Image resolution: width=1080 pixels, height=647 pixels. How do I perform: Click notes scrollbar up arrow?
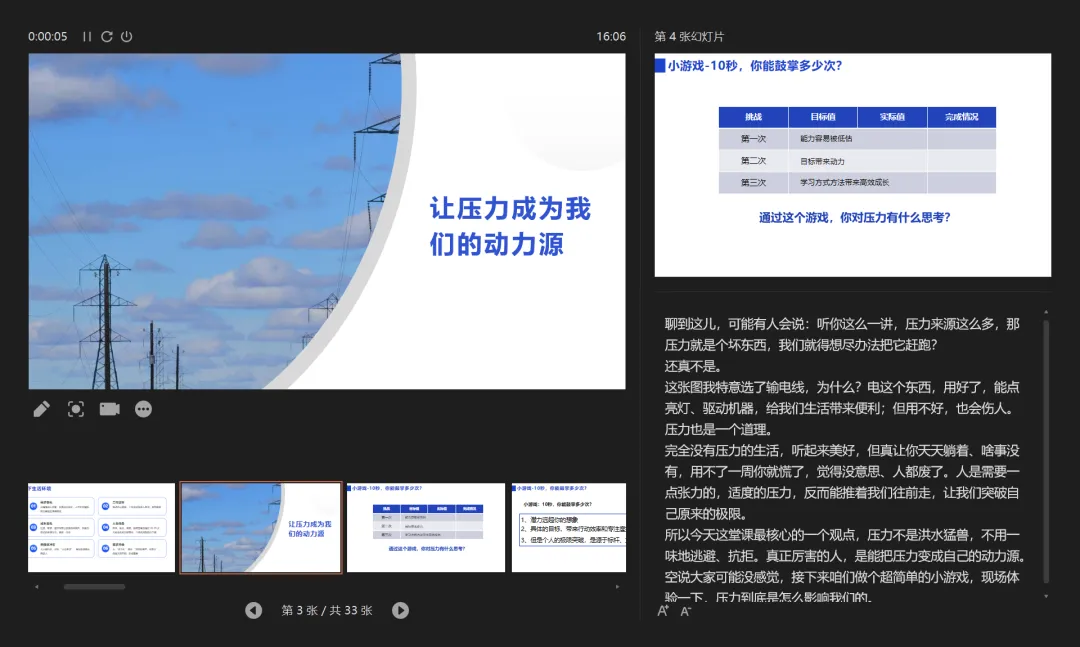[1046, 312]
